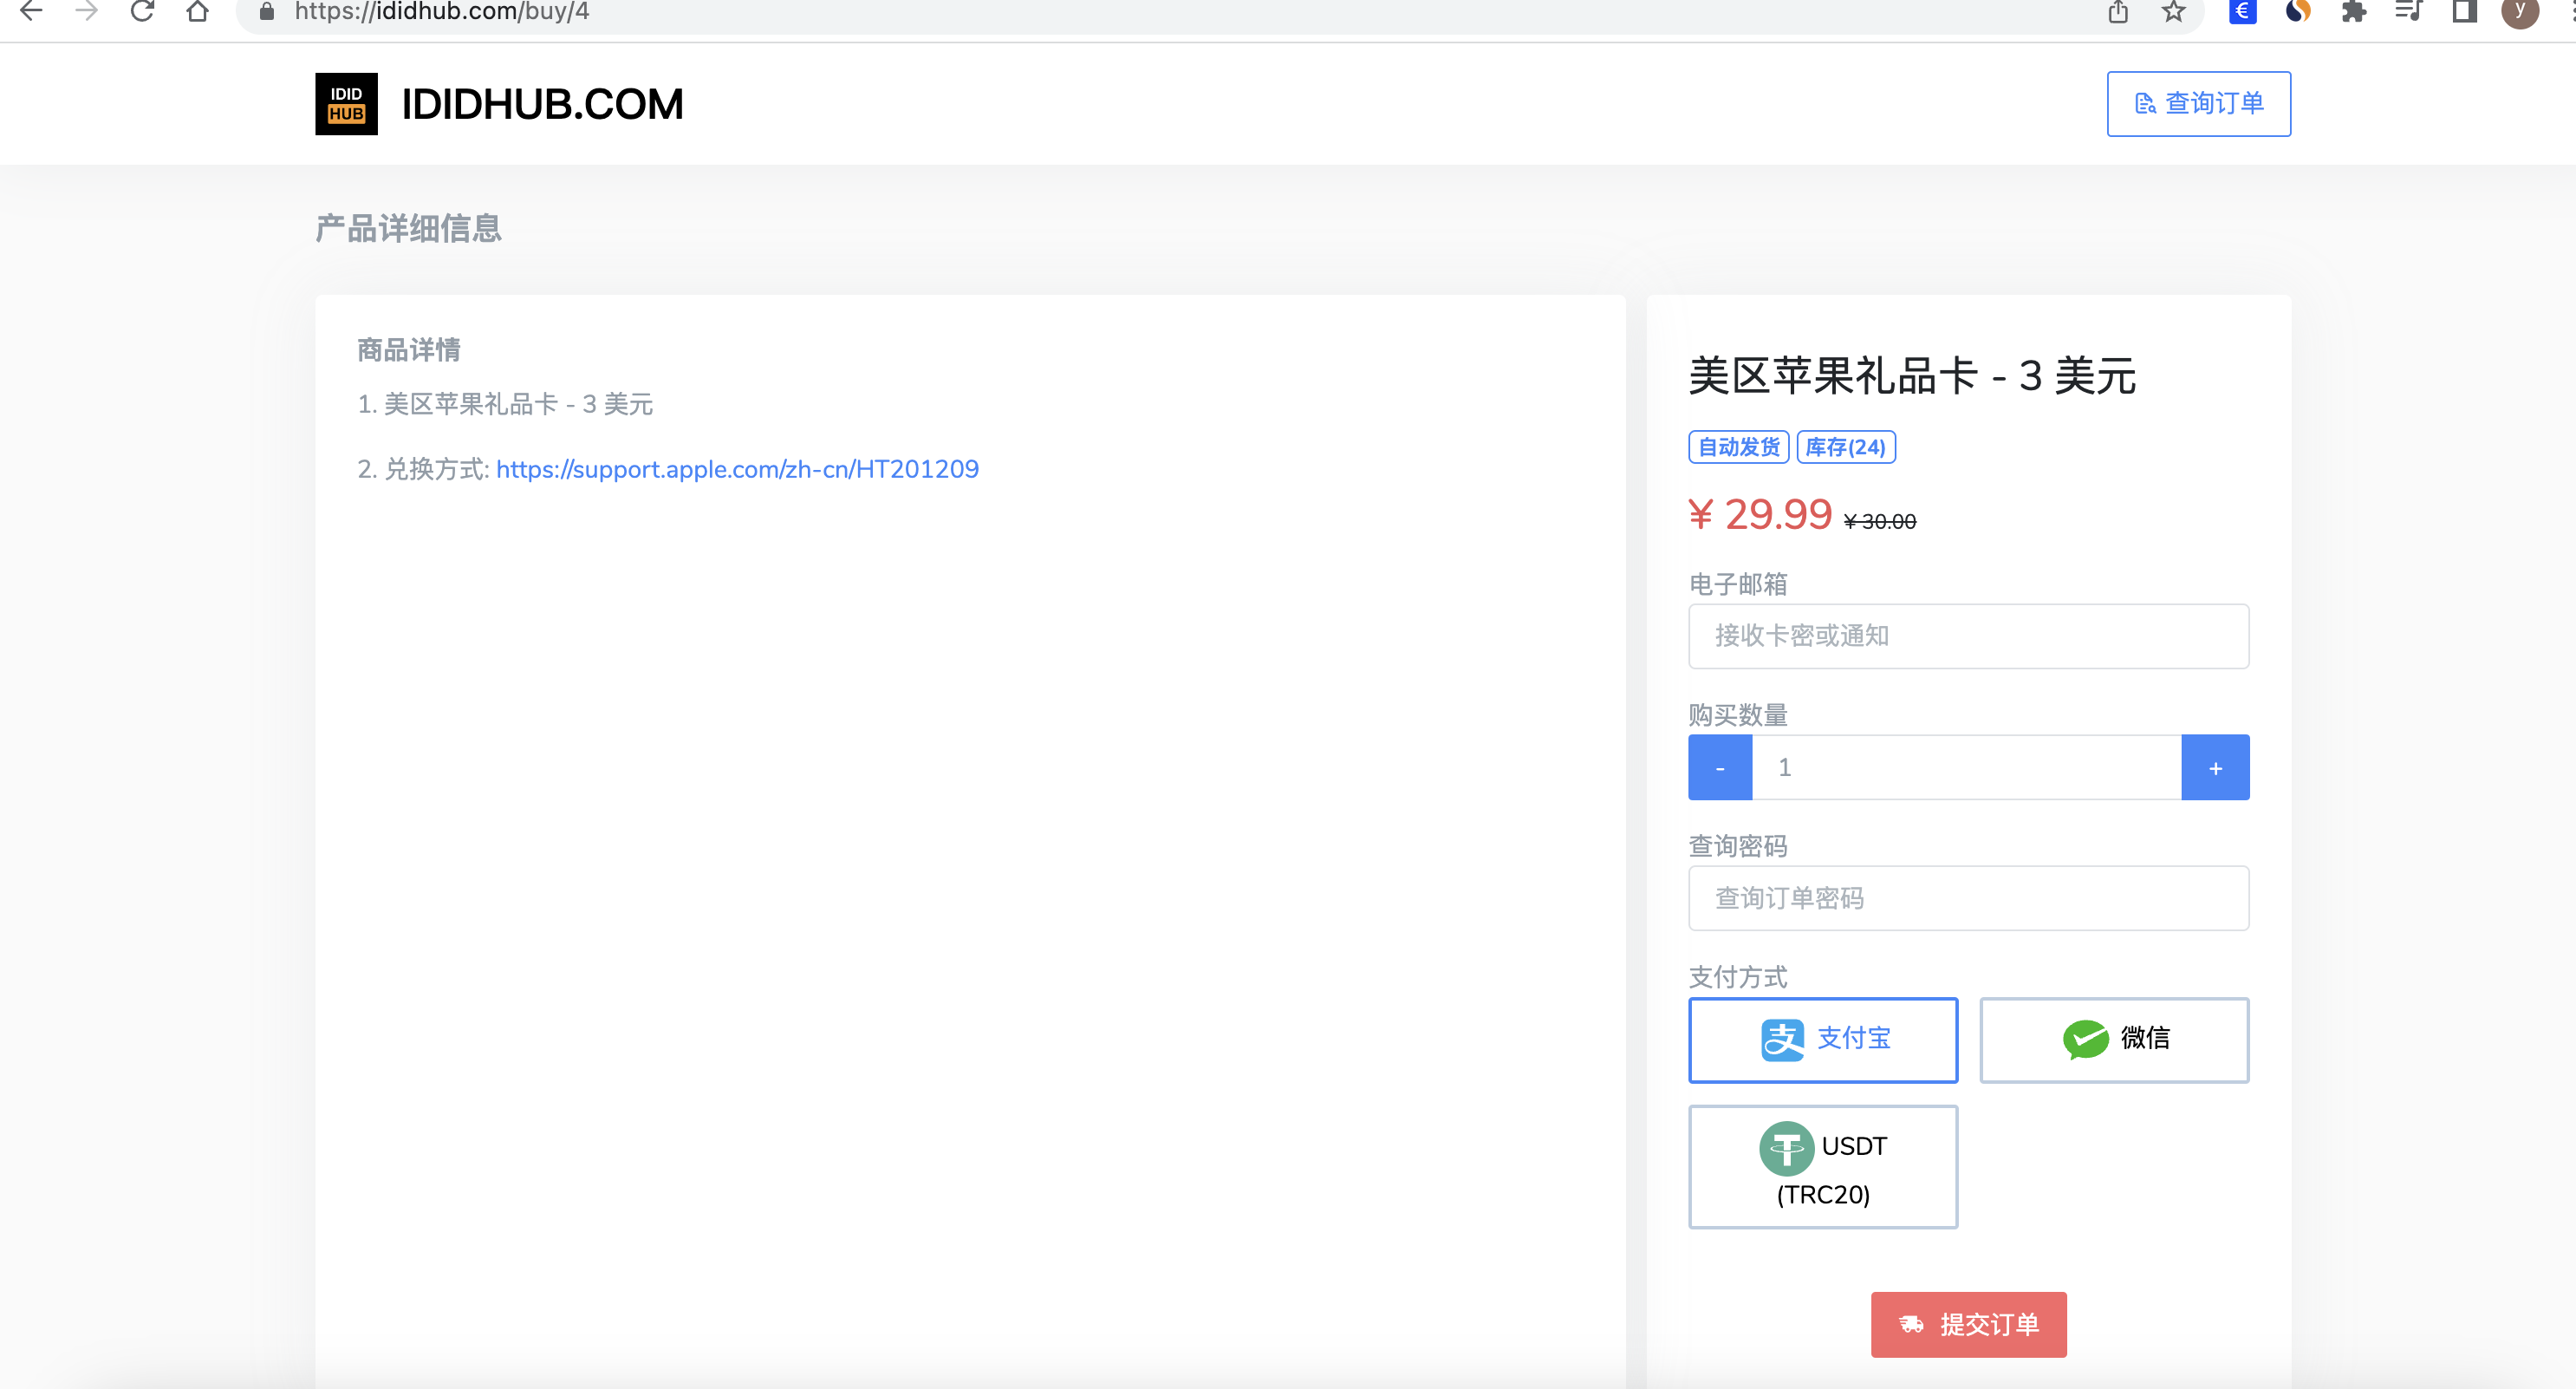The image size is (2576, 1389).
Task: Click the IDID HUB logo image
Action: coord(346,104)
